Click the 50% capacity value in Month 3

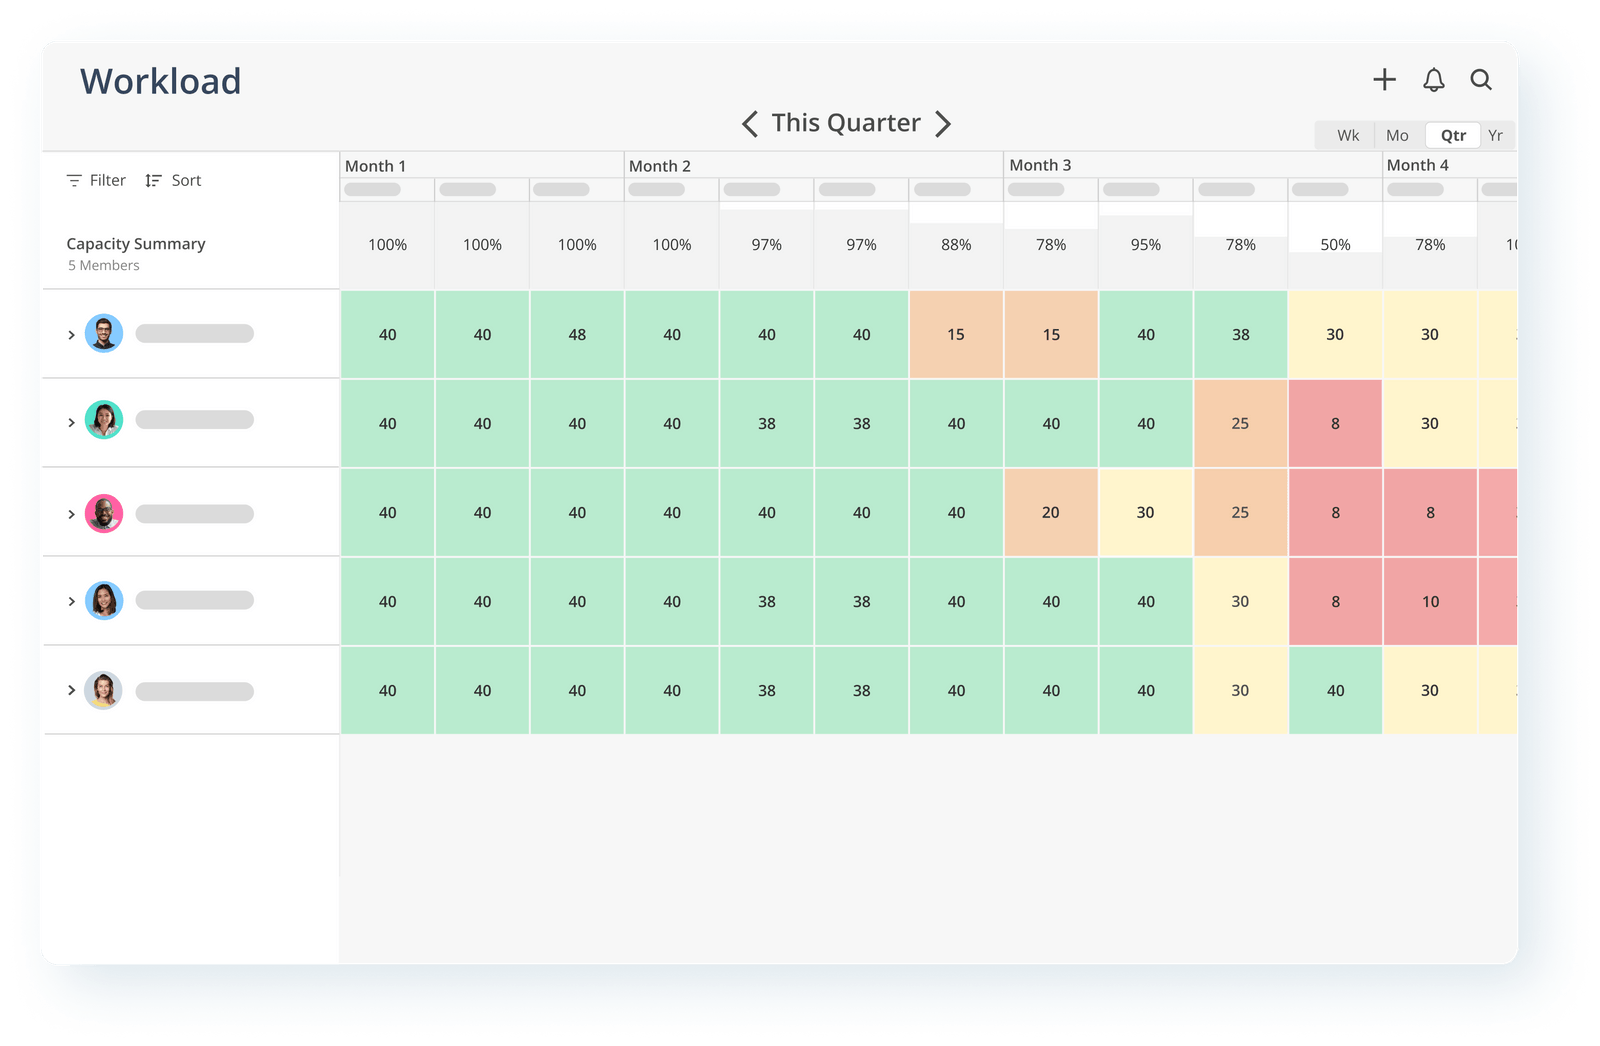(x=1335, y=243)
